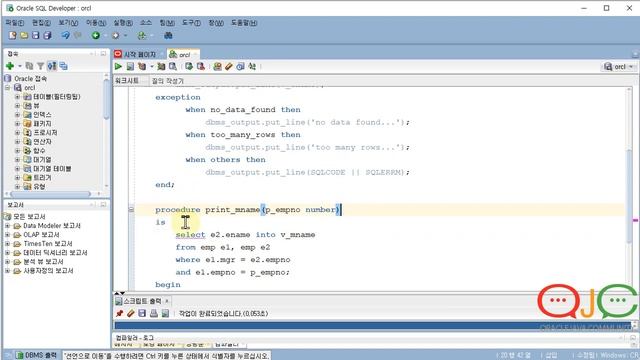
Task: Click the 컴파일러 - 로그 panel title
Action: pyautogui.click(x=135, y=338)
